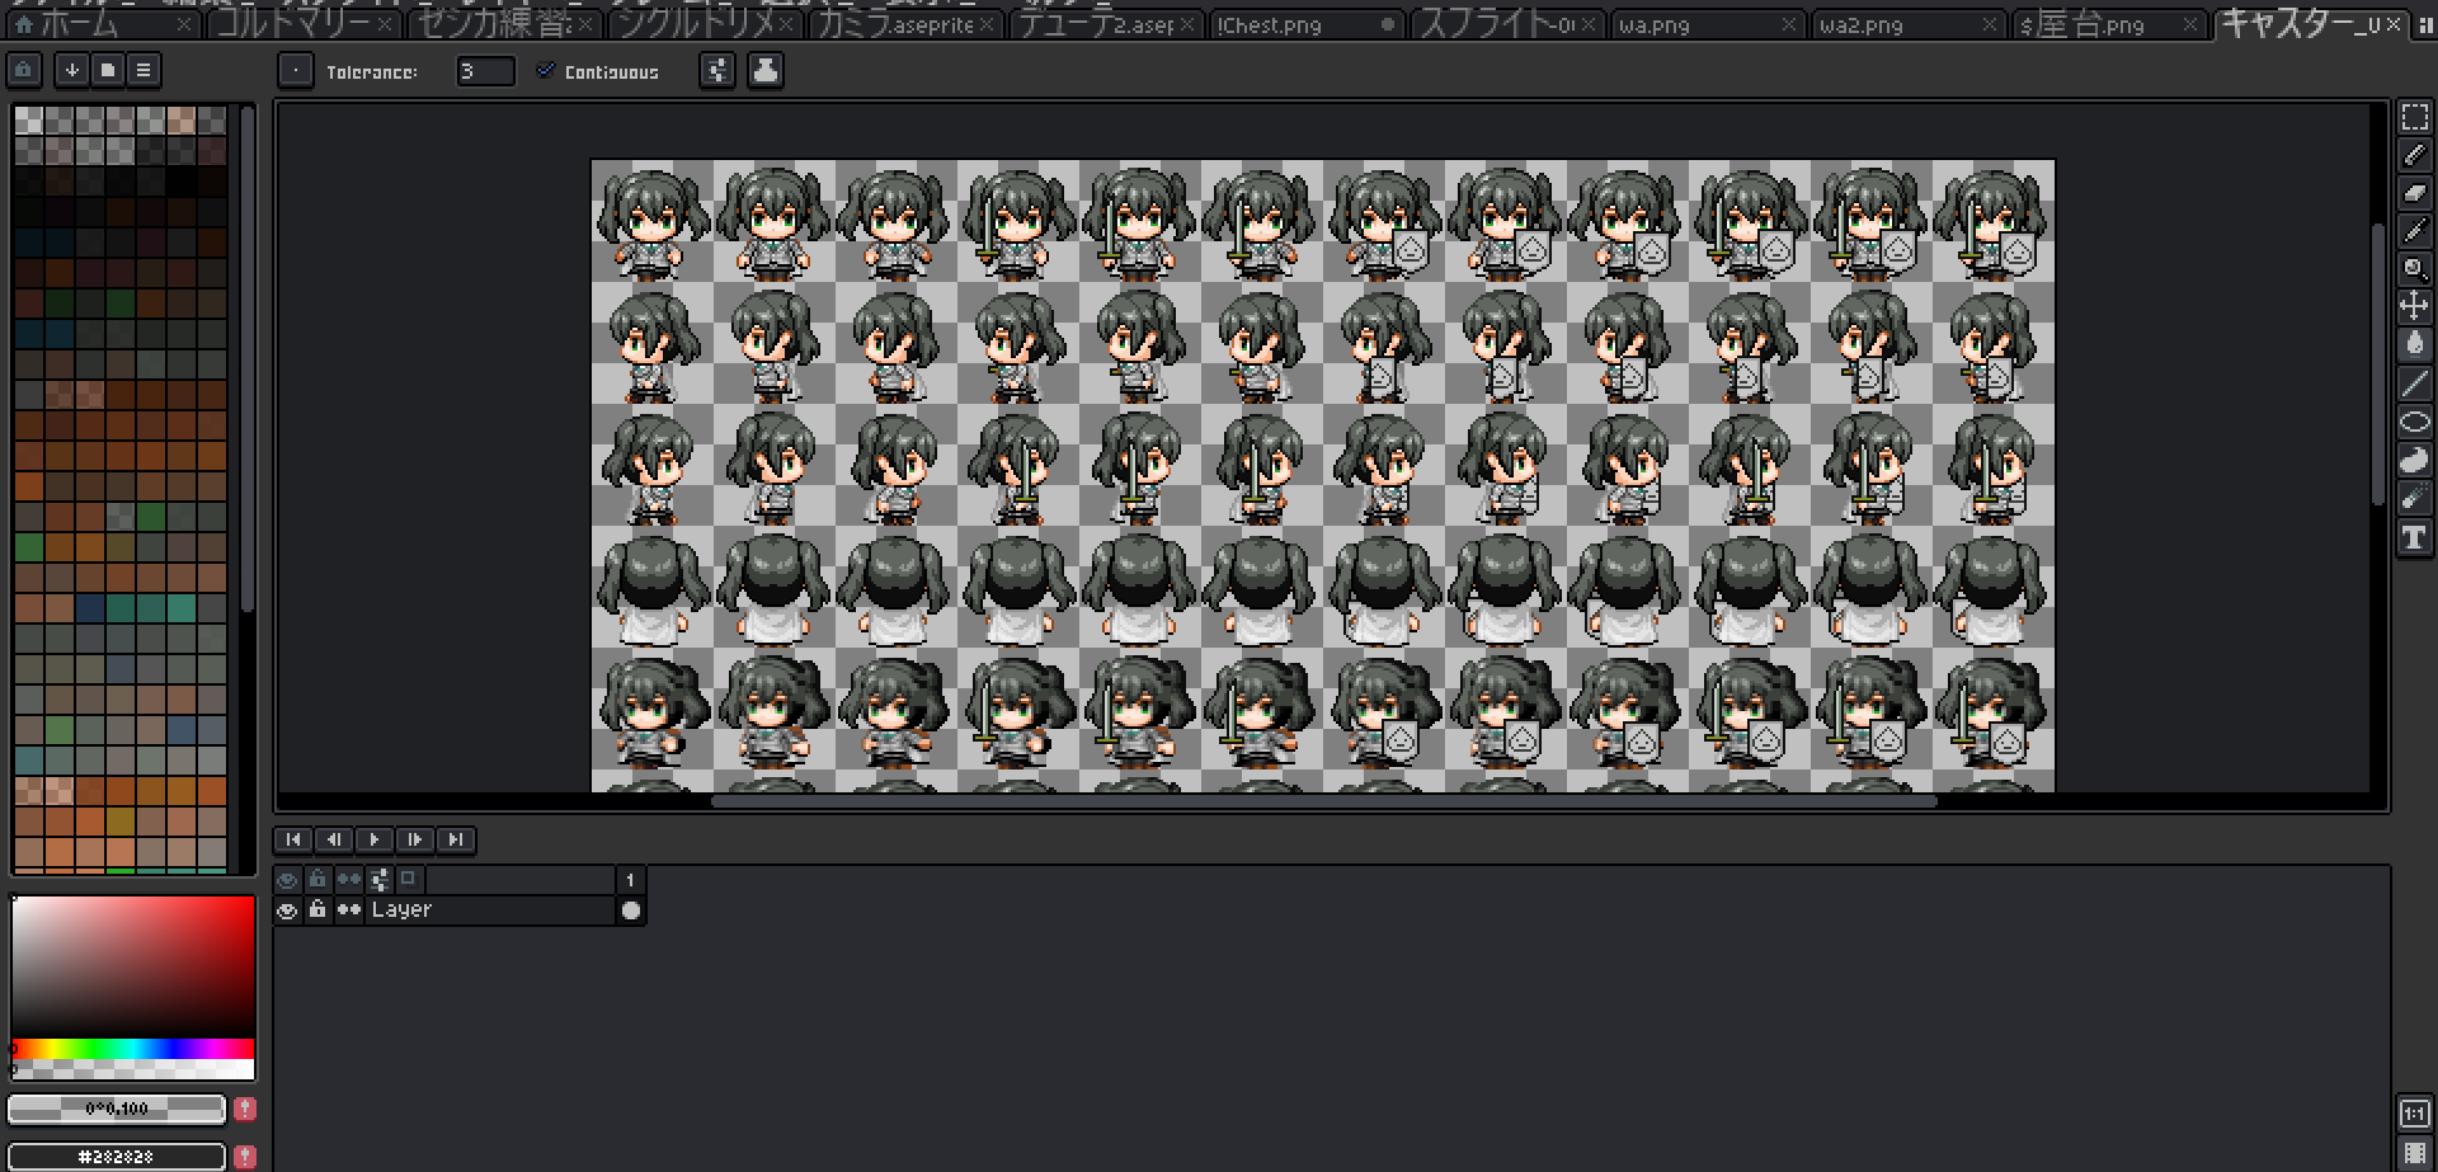
Task: Uncheck the Contiguous checkbox
Action: click(x=546, y=71)
